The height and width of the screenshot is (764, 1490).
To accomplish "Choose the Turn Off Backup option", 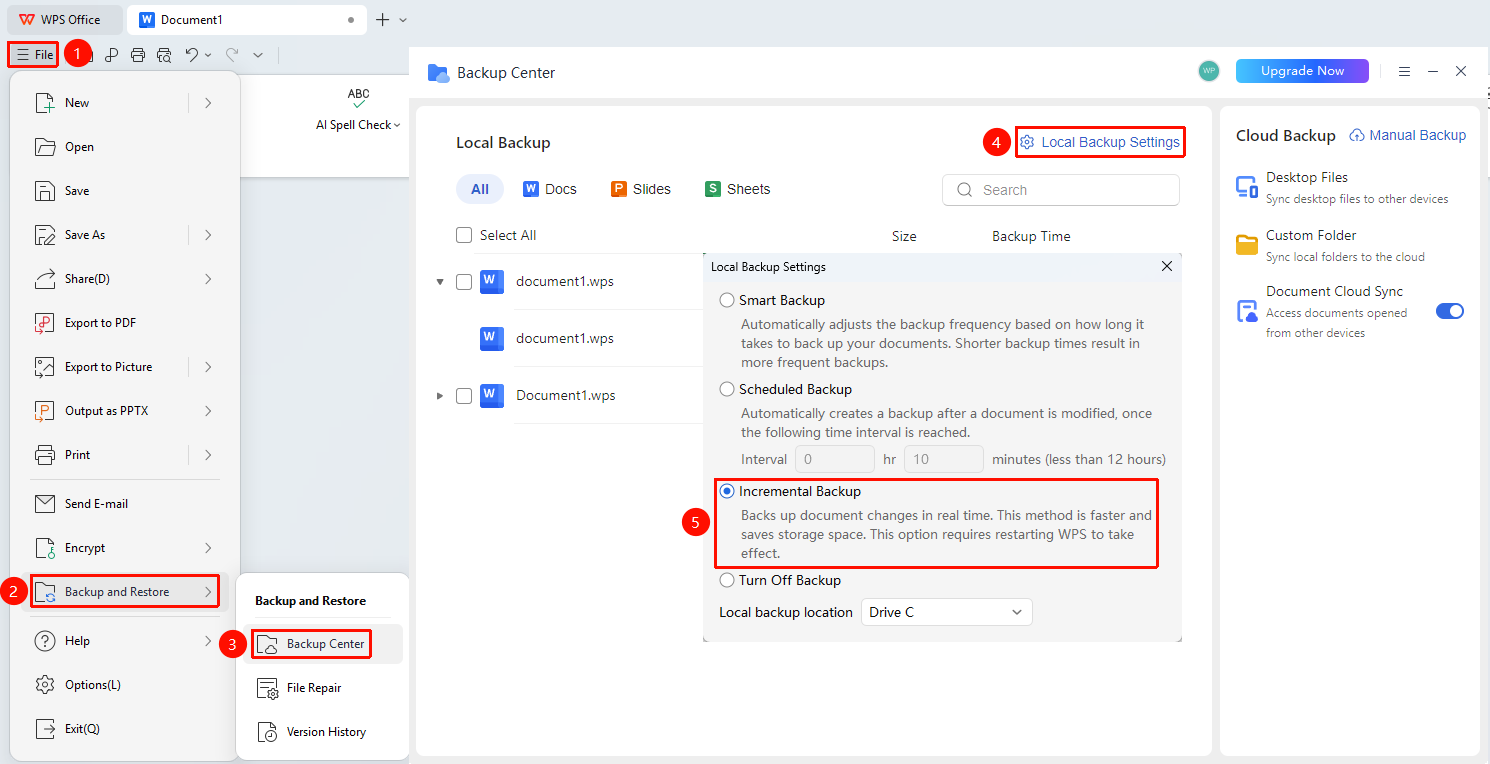I will [727, 580].
